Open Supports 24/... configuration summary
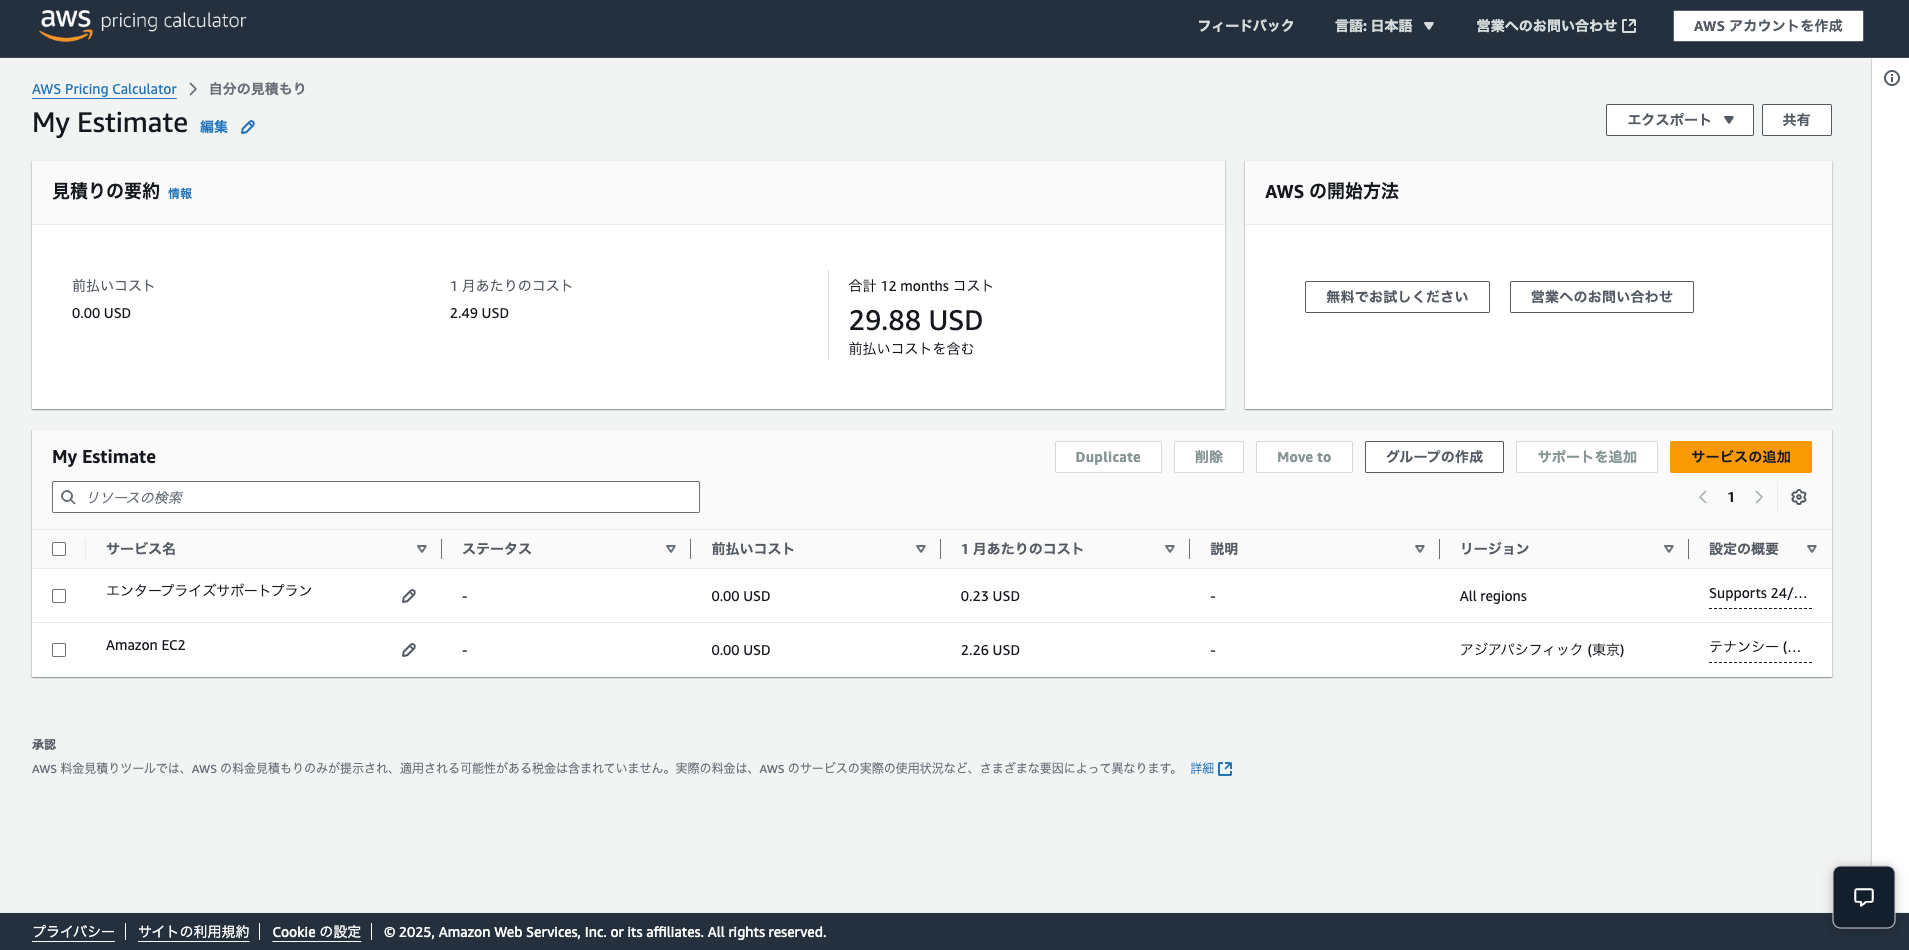1909x950 pixels. (x=1759, y=594)
